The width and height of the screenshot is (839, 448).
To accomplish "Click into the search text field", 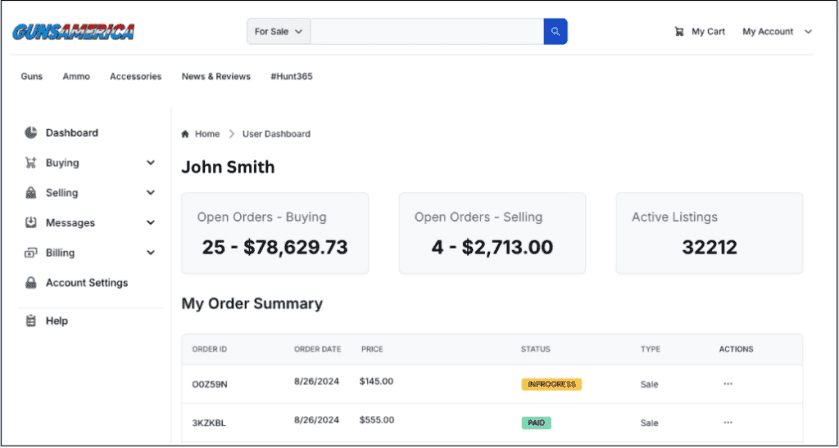I will coord(426,32).
